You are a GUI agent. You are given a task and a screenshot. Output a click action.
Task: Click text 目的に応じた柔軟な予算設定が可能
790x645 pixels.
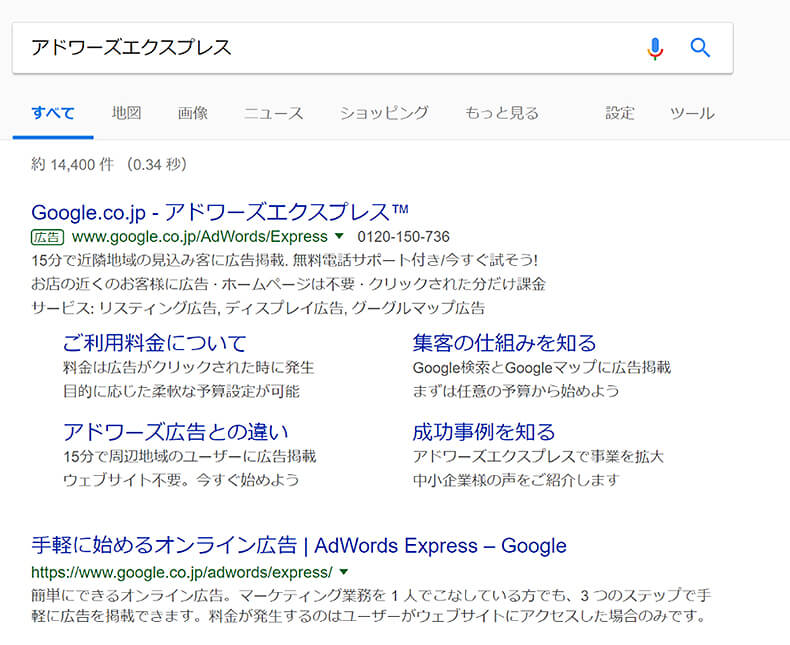(x=181, y=391)
